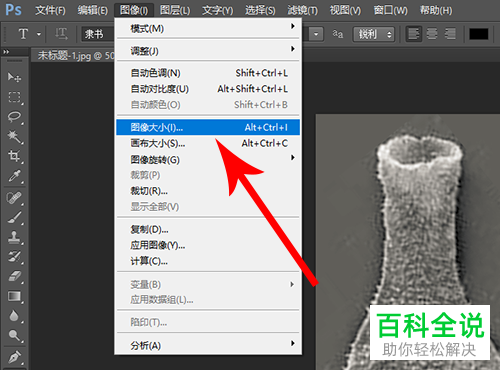Select the Spot Healing Brush tool
The image size is (500, 370).
tap(14, 198)
